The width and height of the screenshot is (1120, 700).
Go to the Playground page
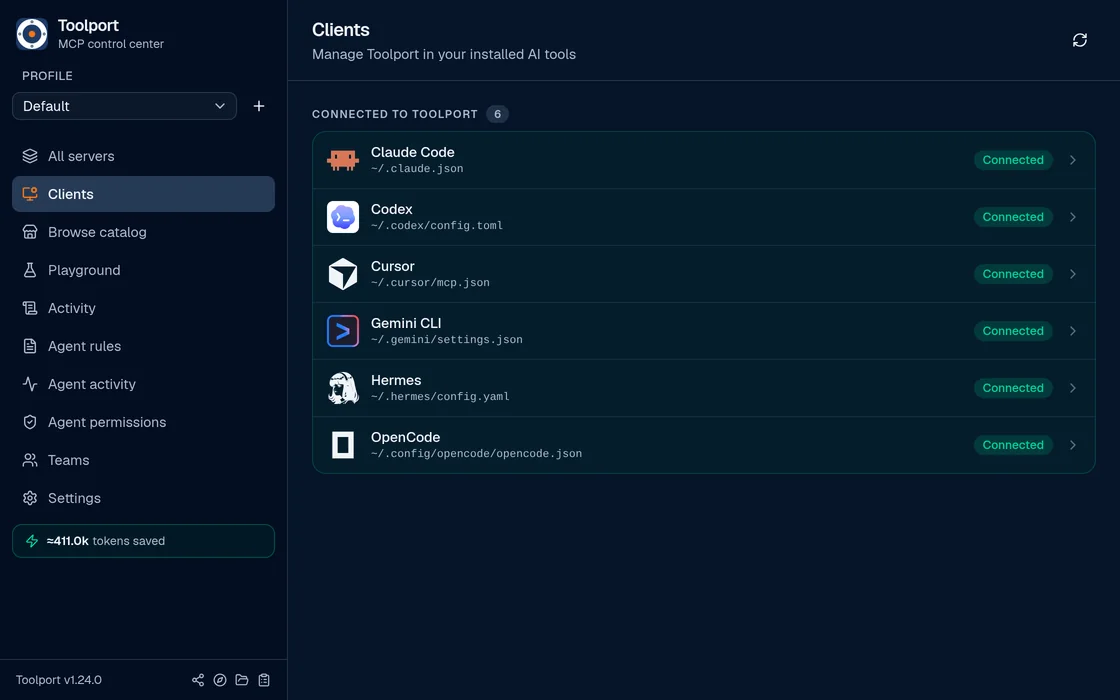click(x=144, y=270)
